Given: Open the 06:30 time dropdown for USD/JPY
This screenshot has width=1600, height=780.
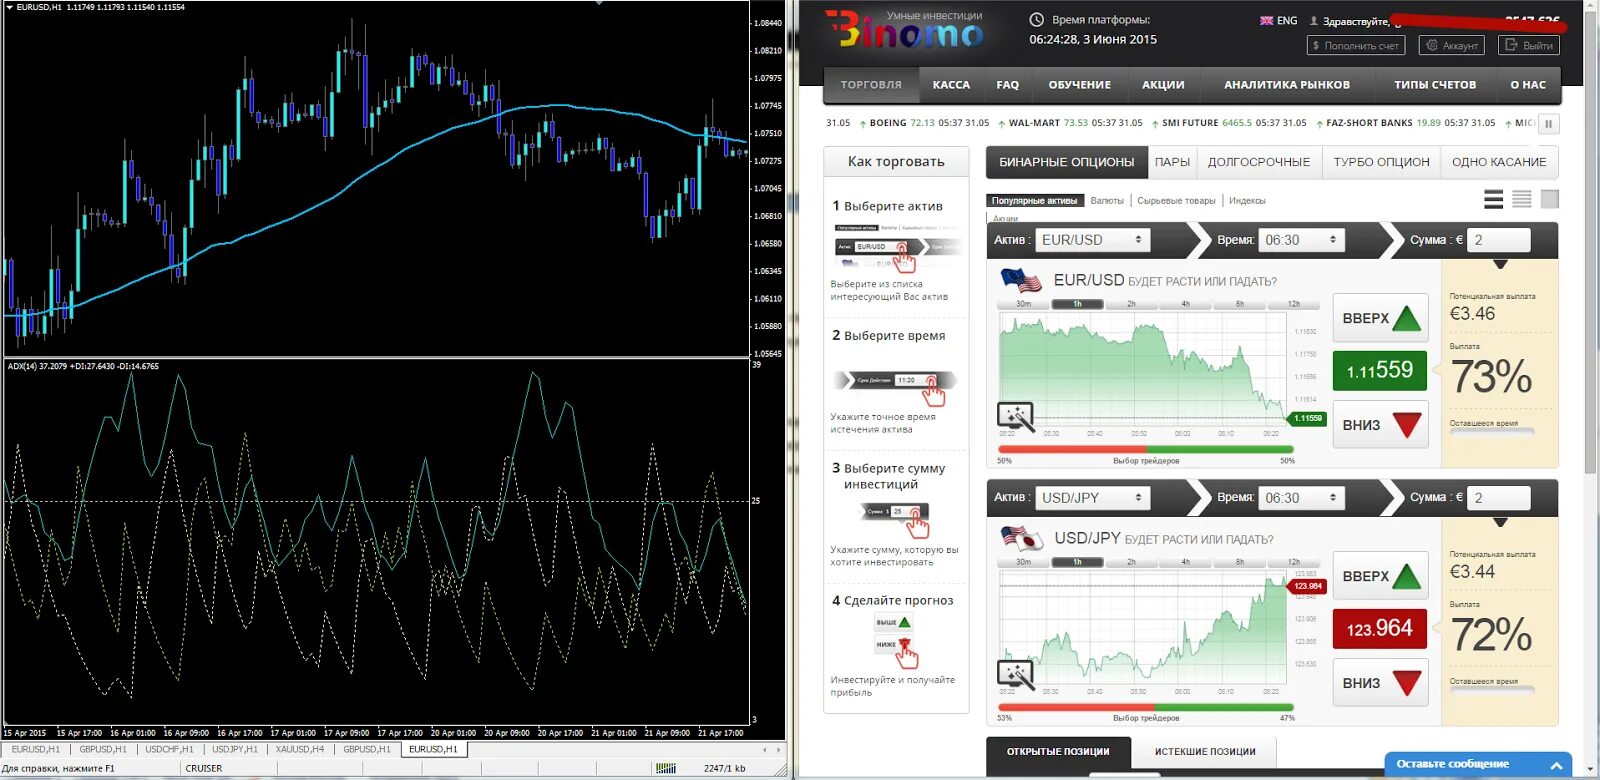Looking at the screenshot, I should coord(1301,498).
